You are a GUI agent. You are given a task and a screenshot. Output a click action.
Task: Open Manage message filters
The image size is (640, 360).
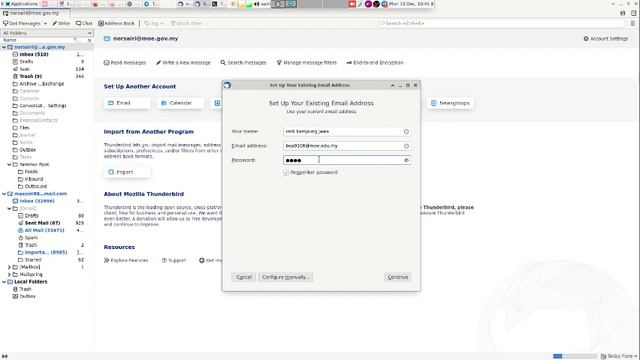pos(307,63)
